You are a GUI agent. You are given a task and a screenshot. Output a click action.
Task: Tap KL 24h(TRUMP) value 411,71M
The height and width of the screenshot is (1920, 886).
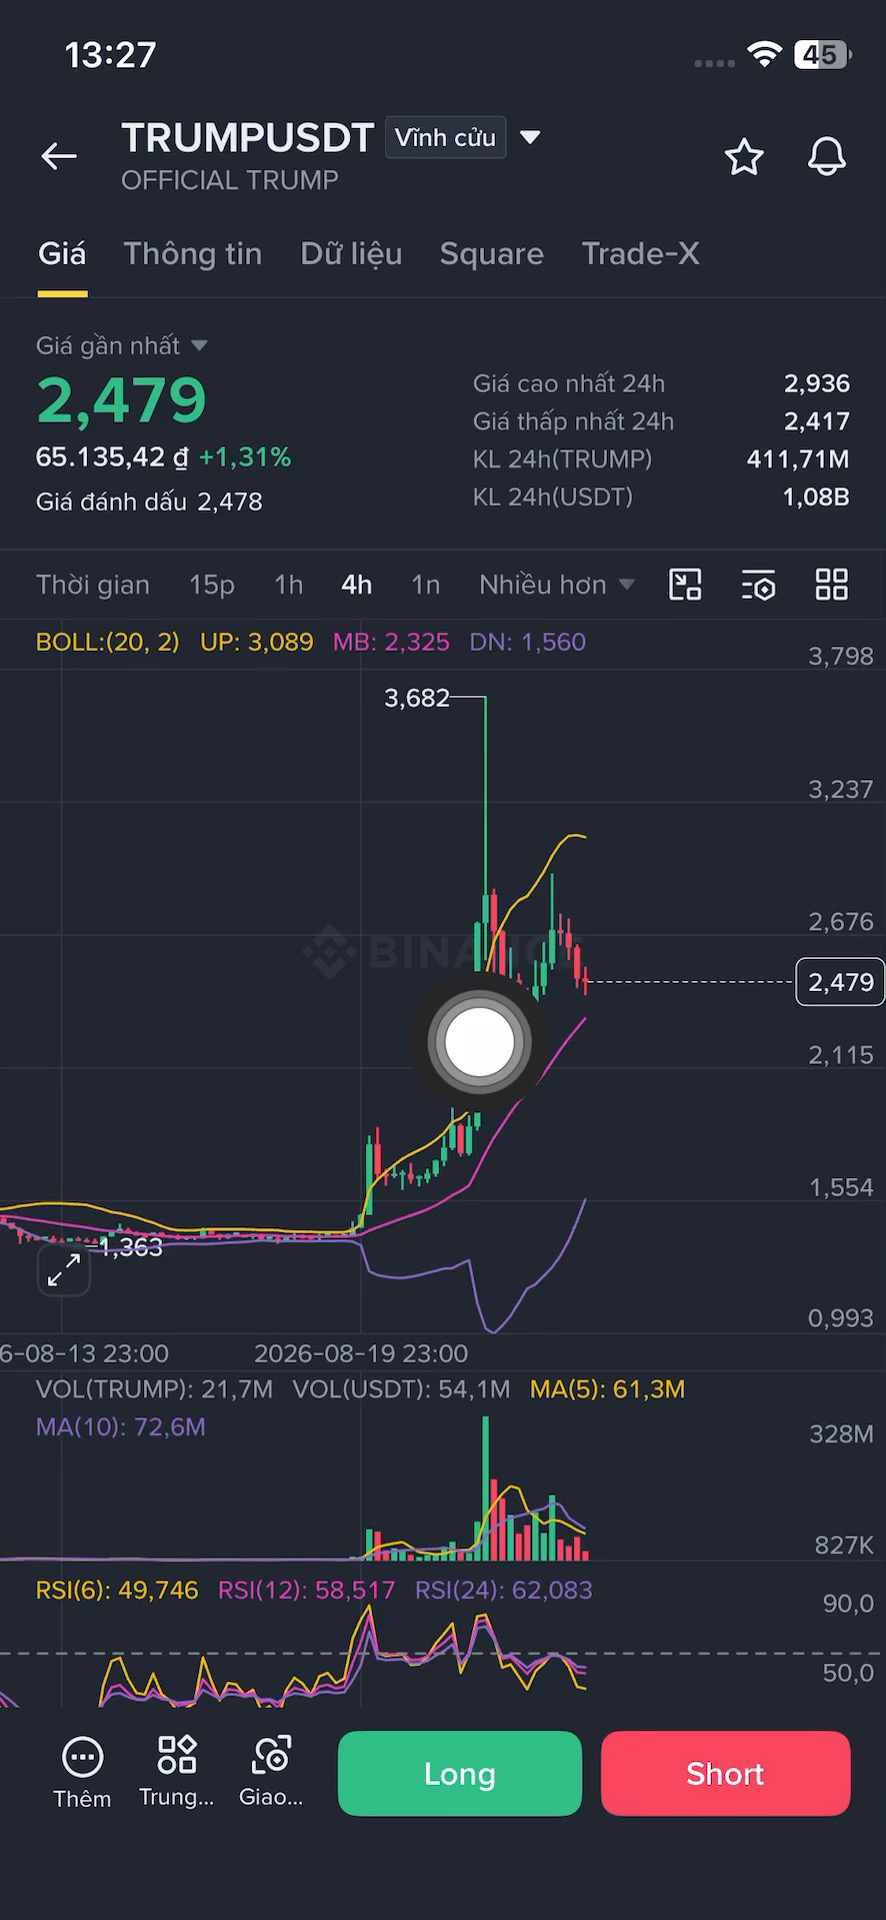pyautogui.click(x=798, y=460)
